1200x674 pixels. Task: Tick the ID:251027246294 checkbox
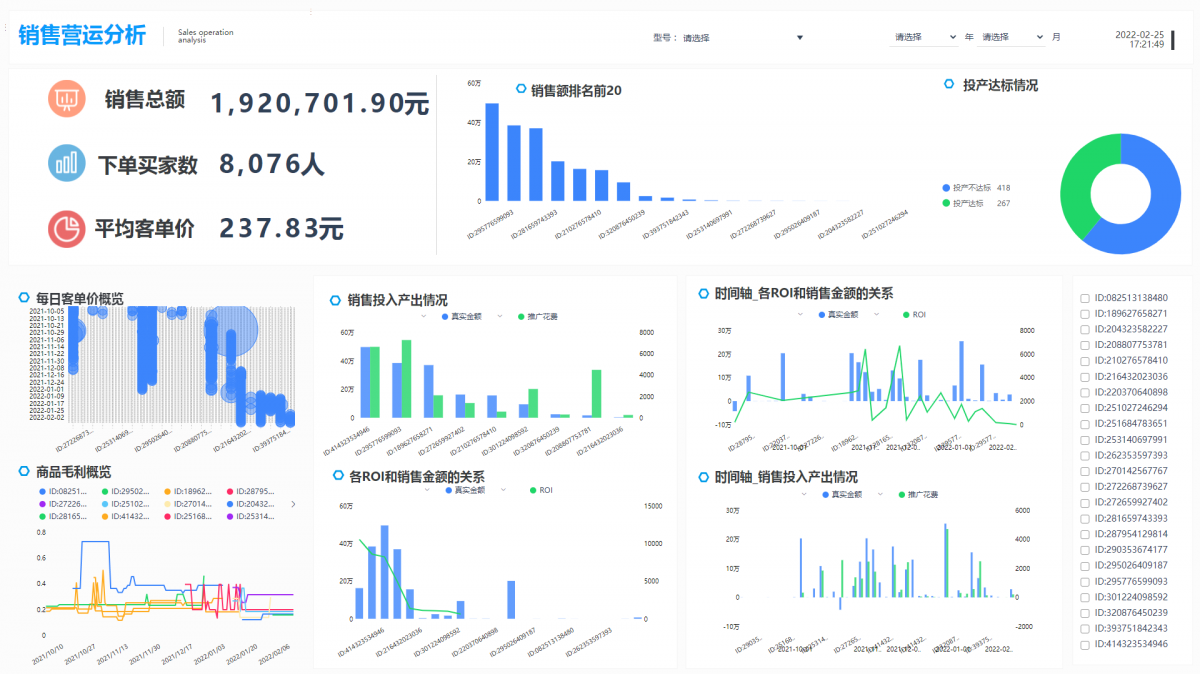(1086, 408)
